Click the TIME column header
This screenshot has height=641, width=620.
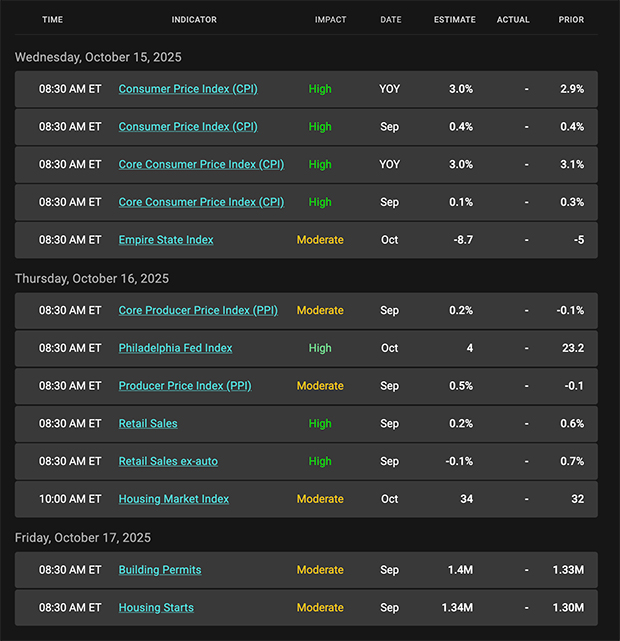[53, 20]
